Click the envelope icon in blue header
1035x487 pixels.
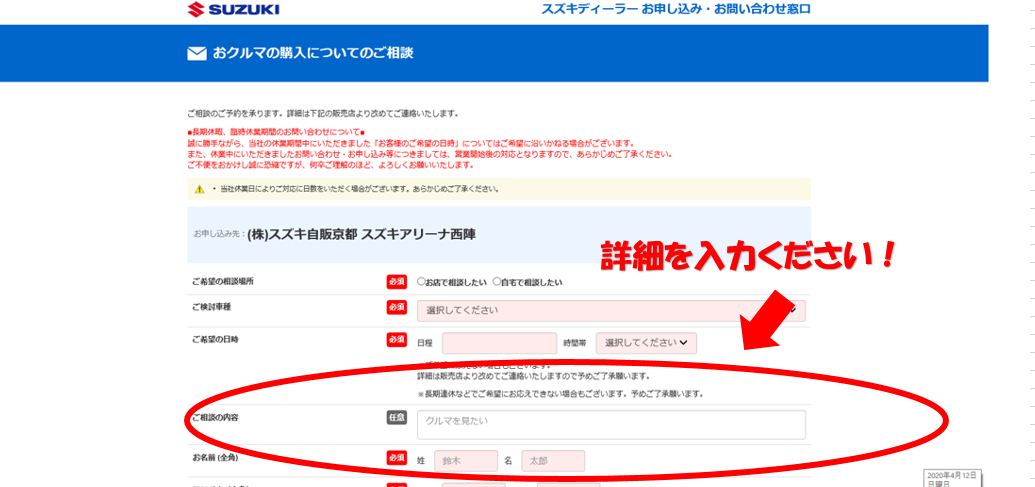(x=197, y=53)
